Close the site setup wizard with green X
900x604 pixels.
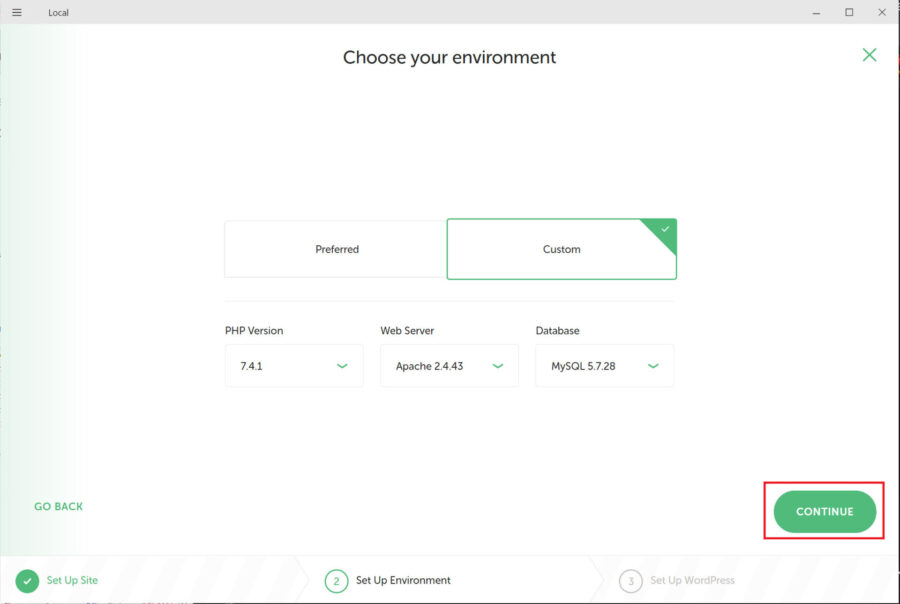click(869, 55)
